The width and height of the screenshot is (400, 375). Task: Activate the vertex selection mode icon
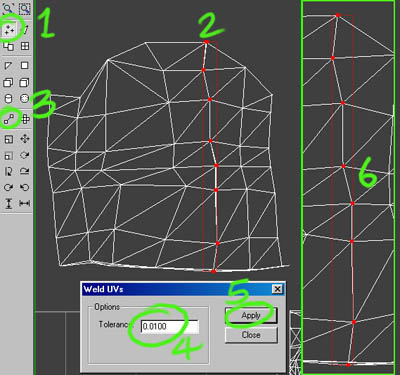coord(9,29)
